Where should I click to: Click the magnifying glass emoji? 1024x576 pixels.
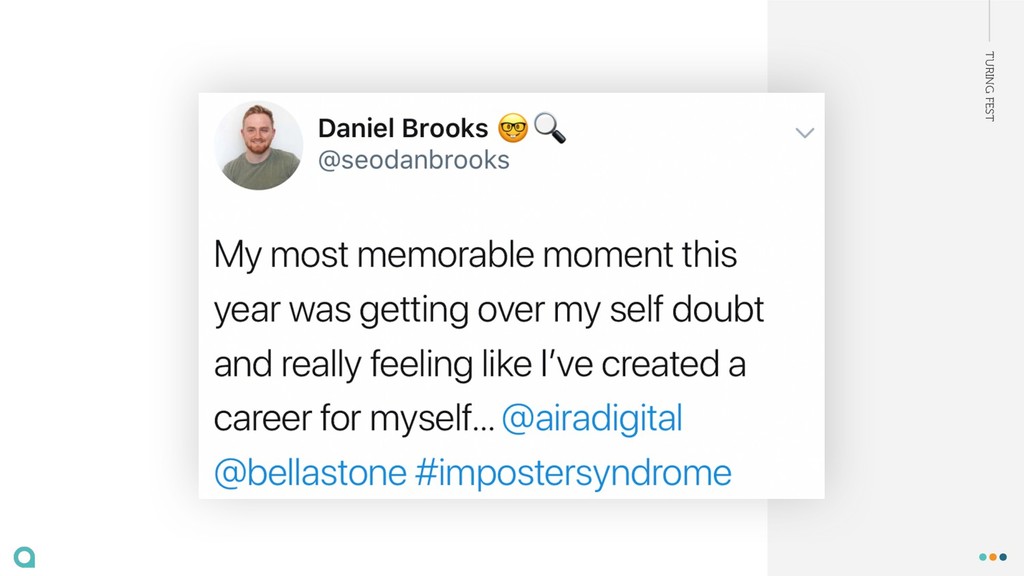click(x=550, y=128)
